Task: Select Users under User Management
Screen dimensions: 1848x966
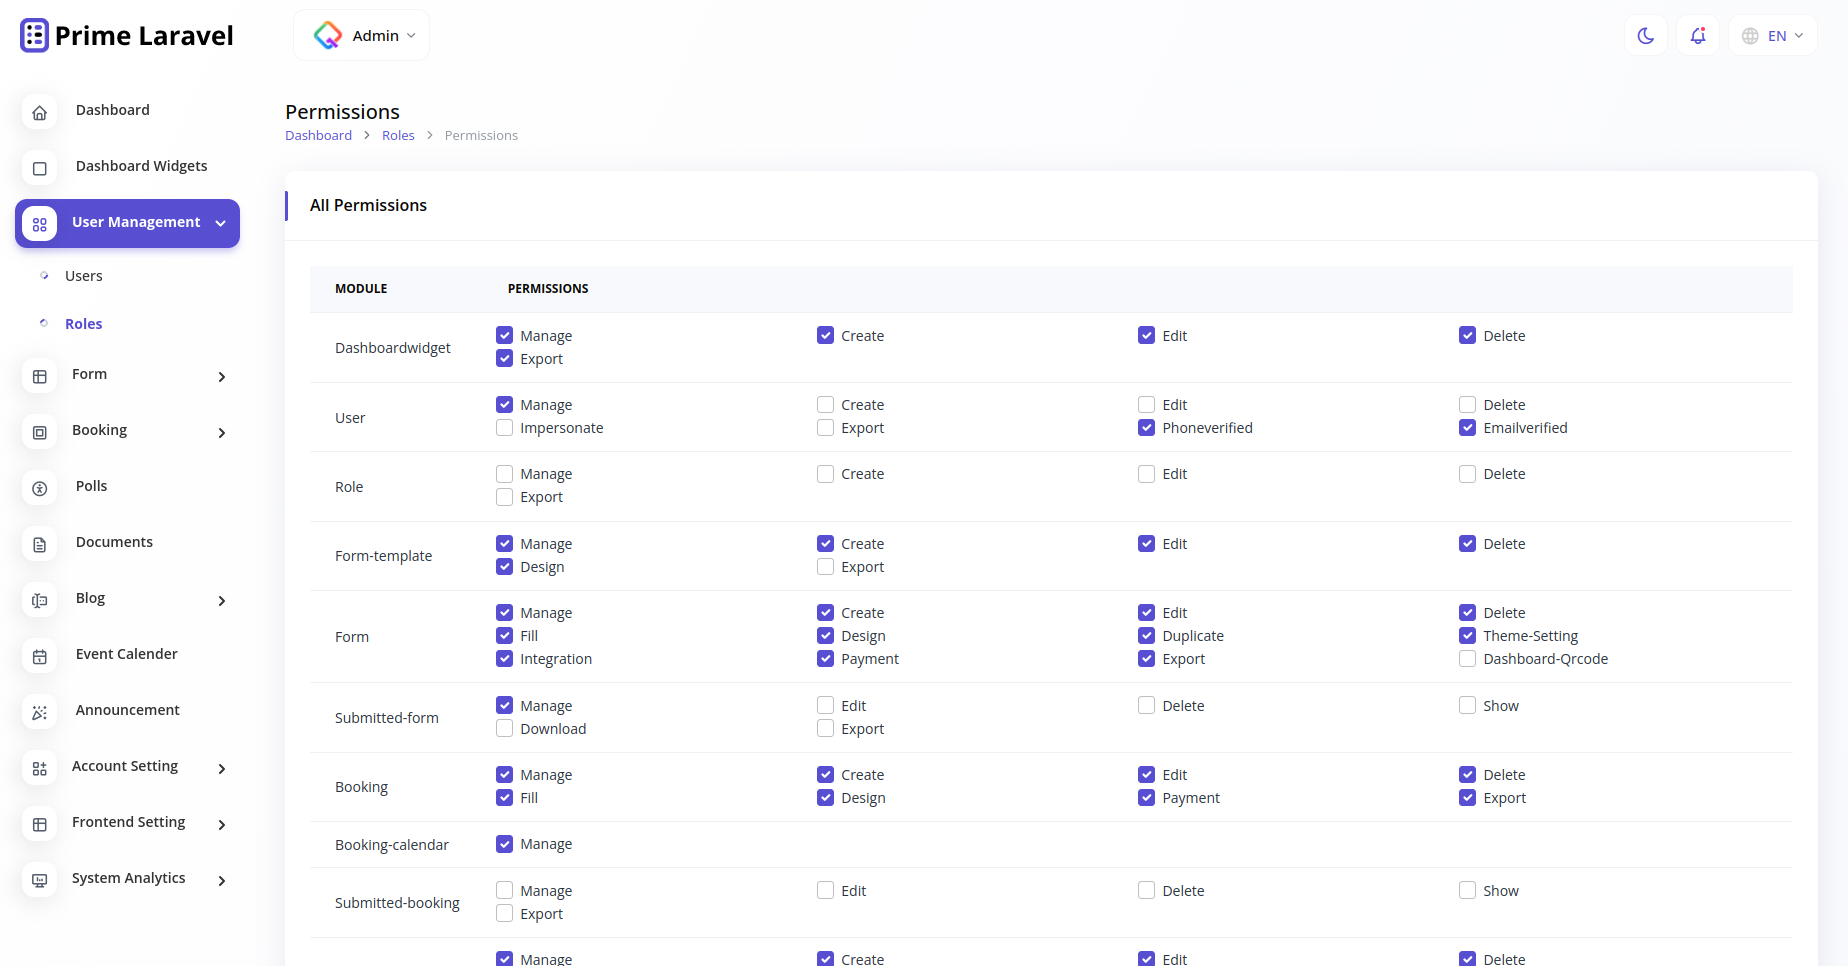Action: (x=84, y=276)
